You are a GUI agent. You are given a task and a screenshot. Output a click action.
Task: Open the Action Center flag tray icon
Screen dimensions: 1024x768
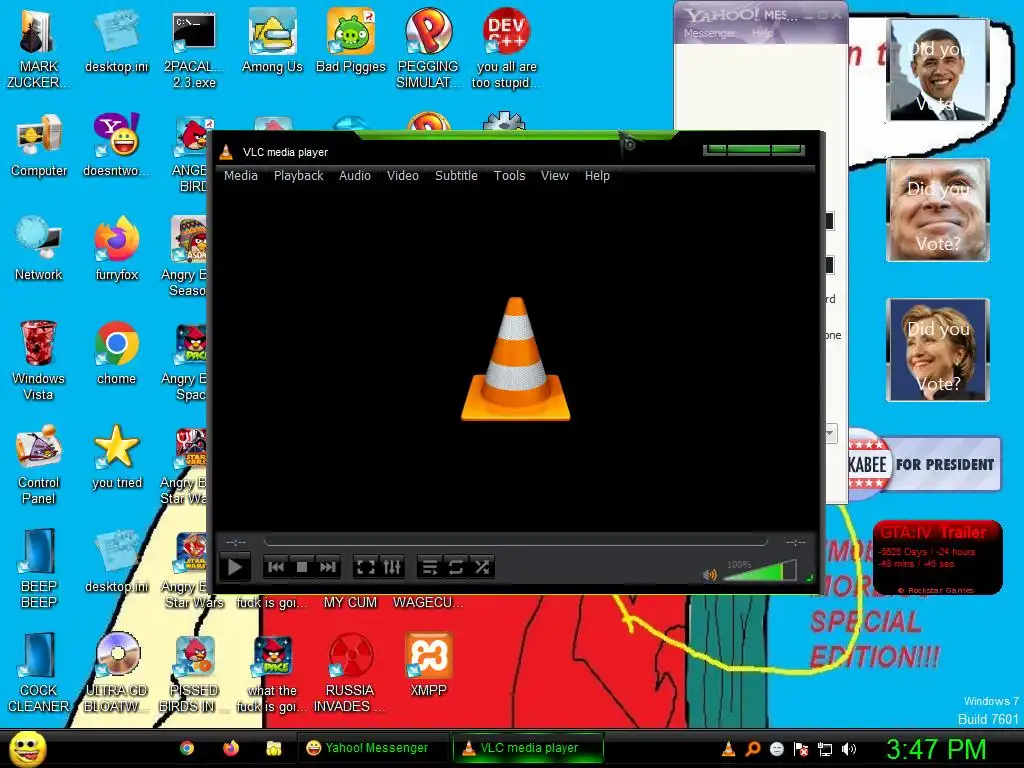click(801, 749)
